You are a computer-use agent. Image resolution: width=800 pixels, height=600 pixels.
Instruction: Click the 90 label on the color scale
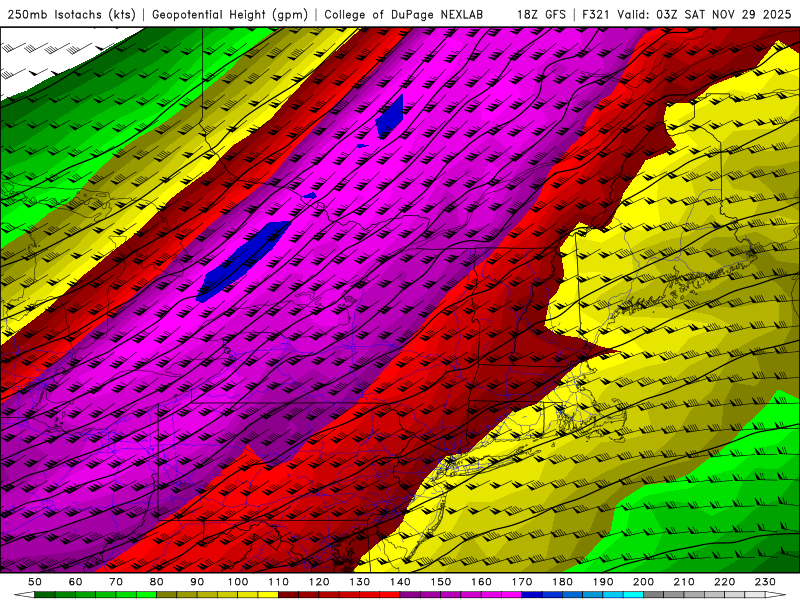[197, 582]
